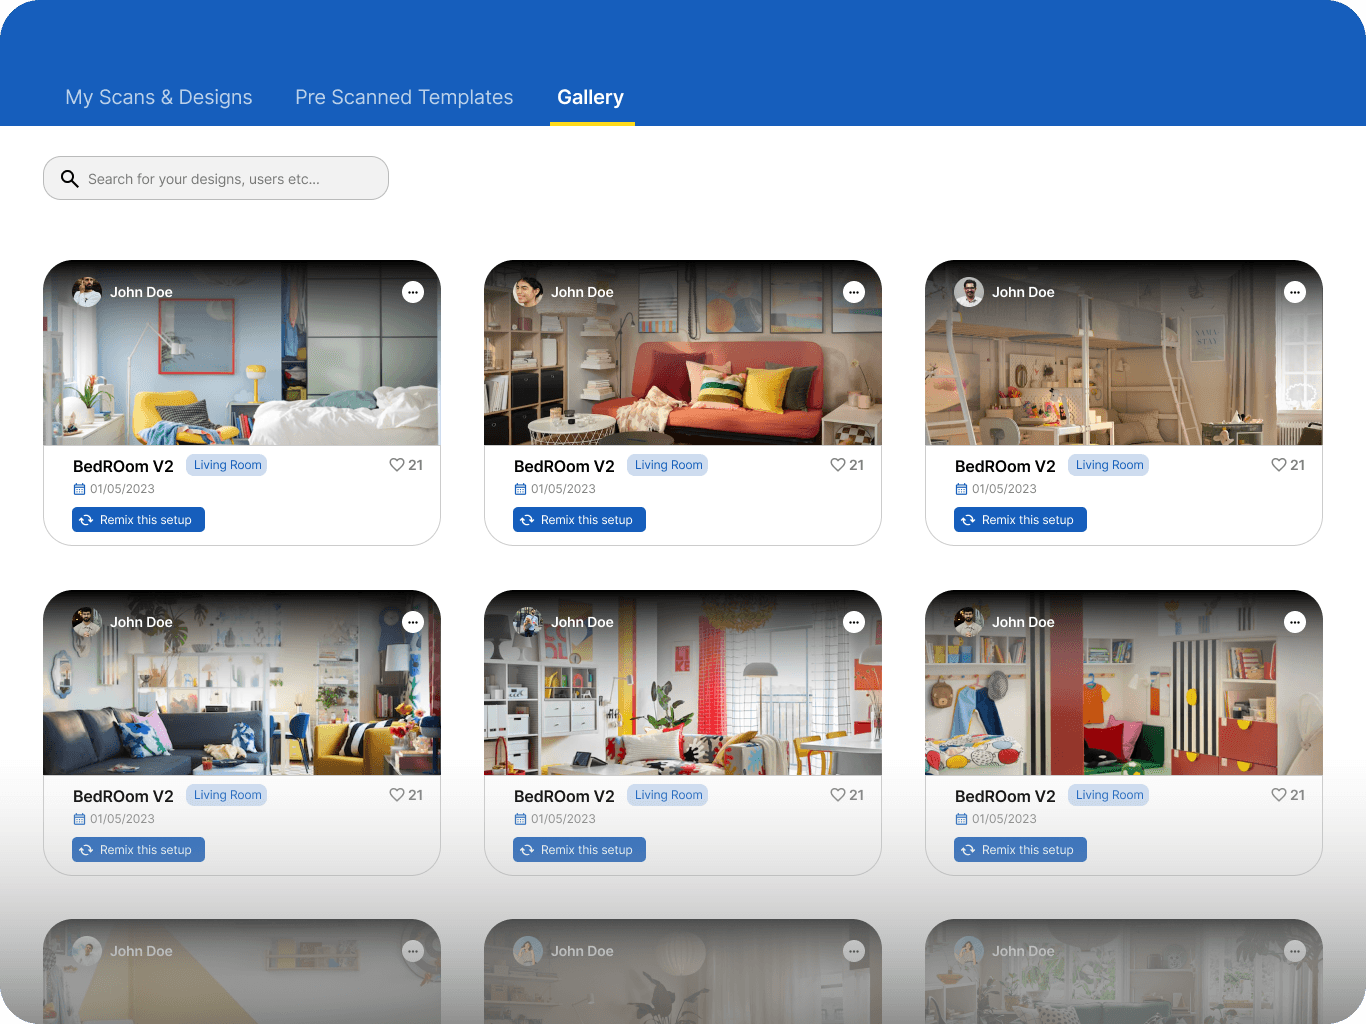This screenshot has height=1024, width=1366.
Task: Click the Living Room tag on the striped-wall kids room card
Action: click(x=1109, y=795)
